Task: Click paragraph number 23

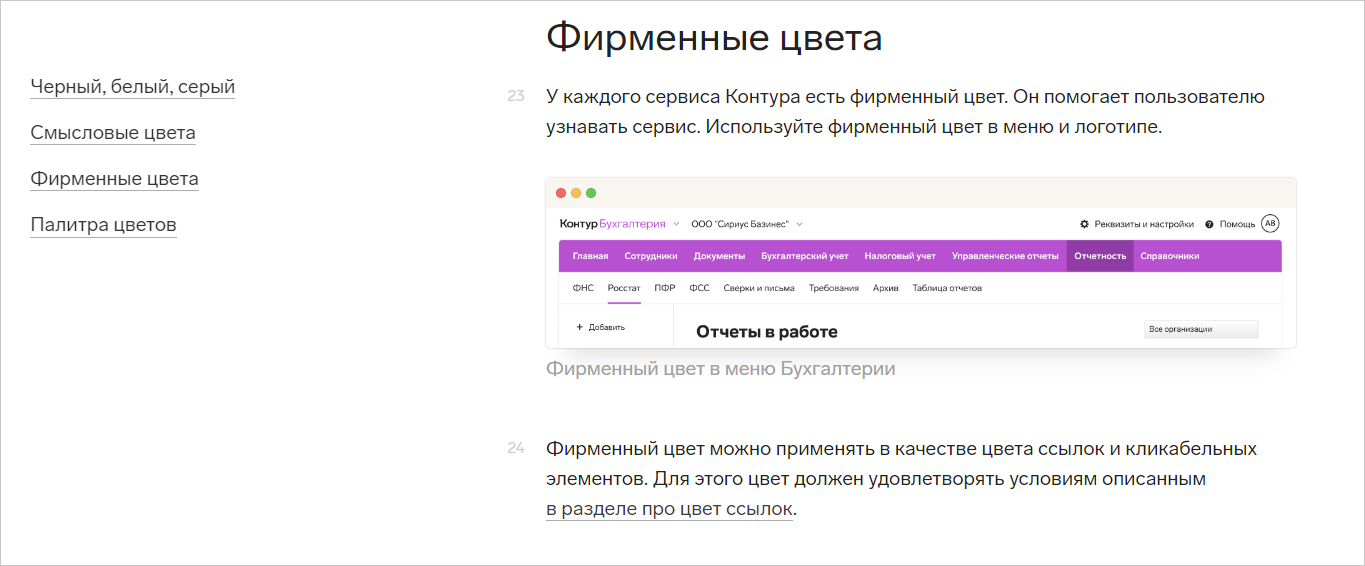Action: point(516,97)
